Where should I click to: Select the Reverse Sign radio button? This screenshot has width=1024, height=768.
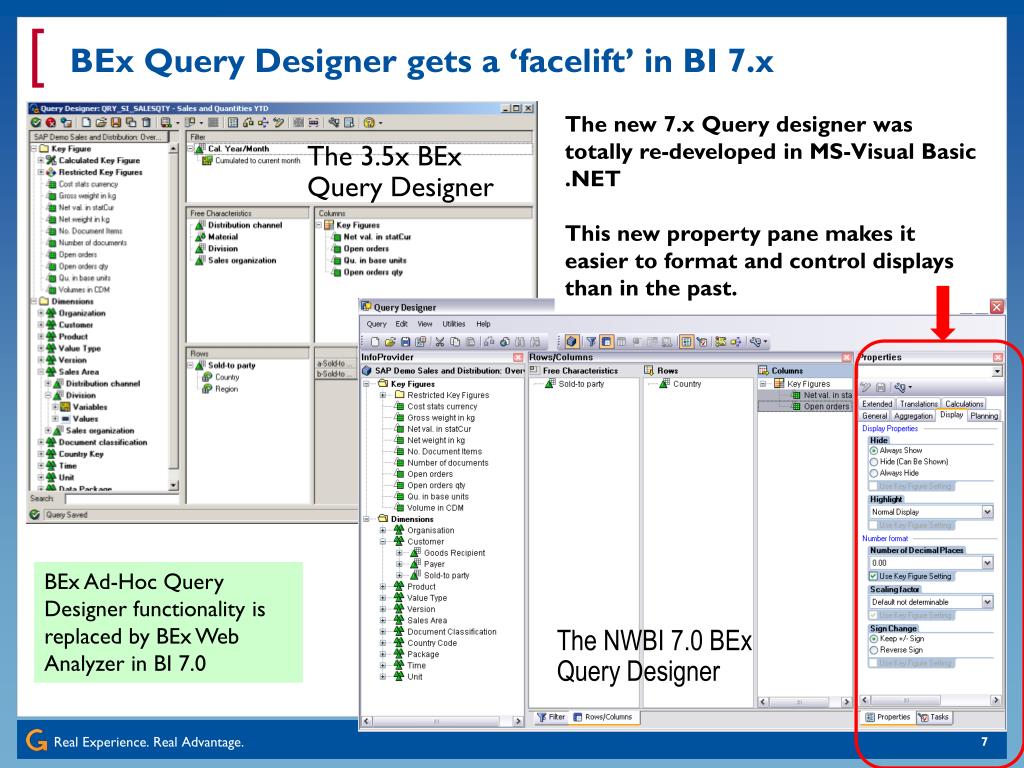[x=873, y=650]
